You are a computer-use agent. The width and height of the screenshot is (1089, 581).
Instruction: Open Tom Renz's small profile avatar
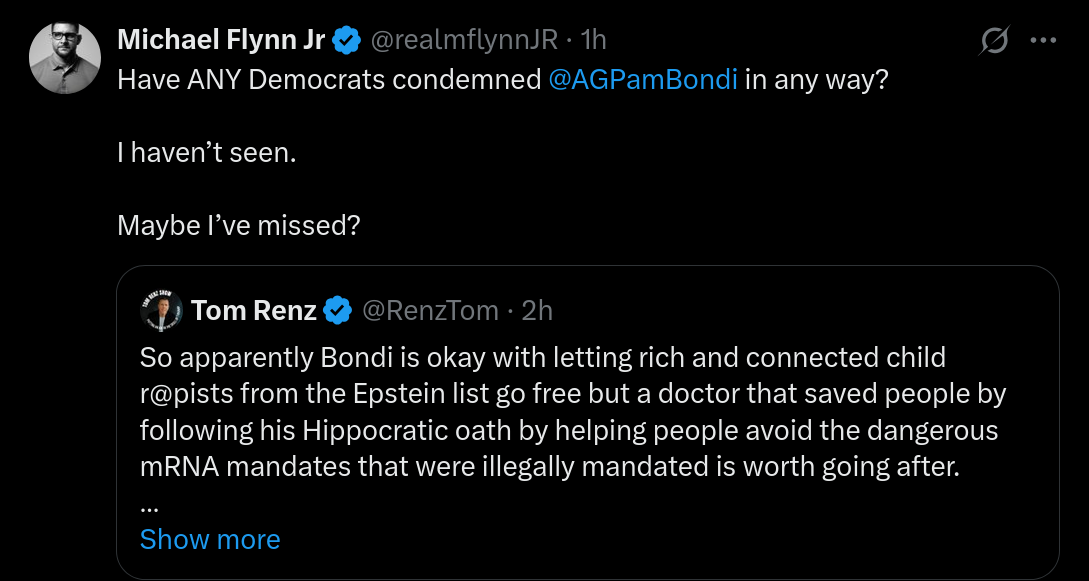click(x=161, y=310)
